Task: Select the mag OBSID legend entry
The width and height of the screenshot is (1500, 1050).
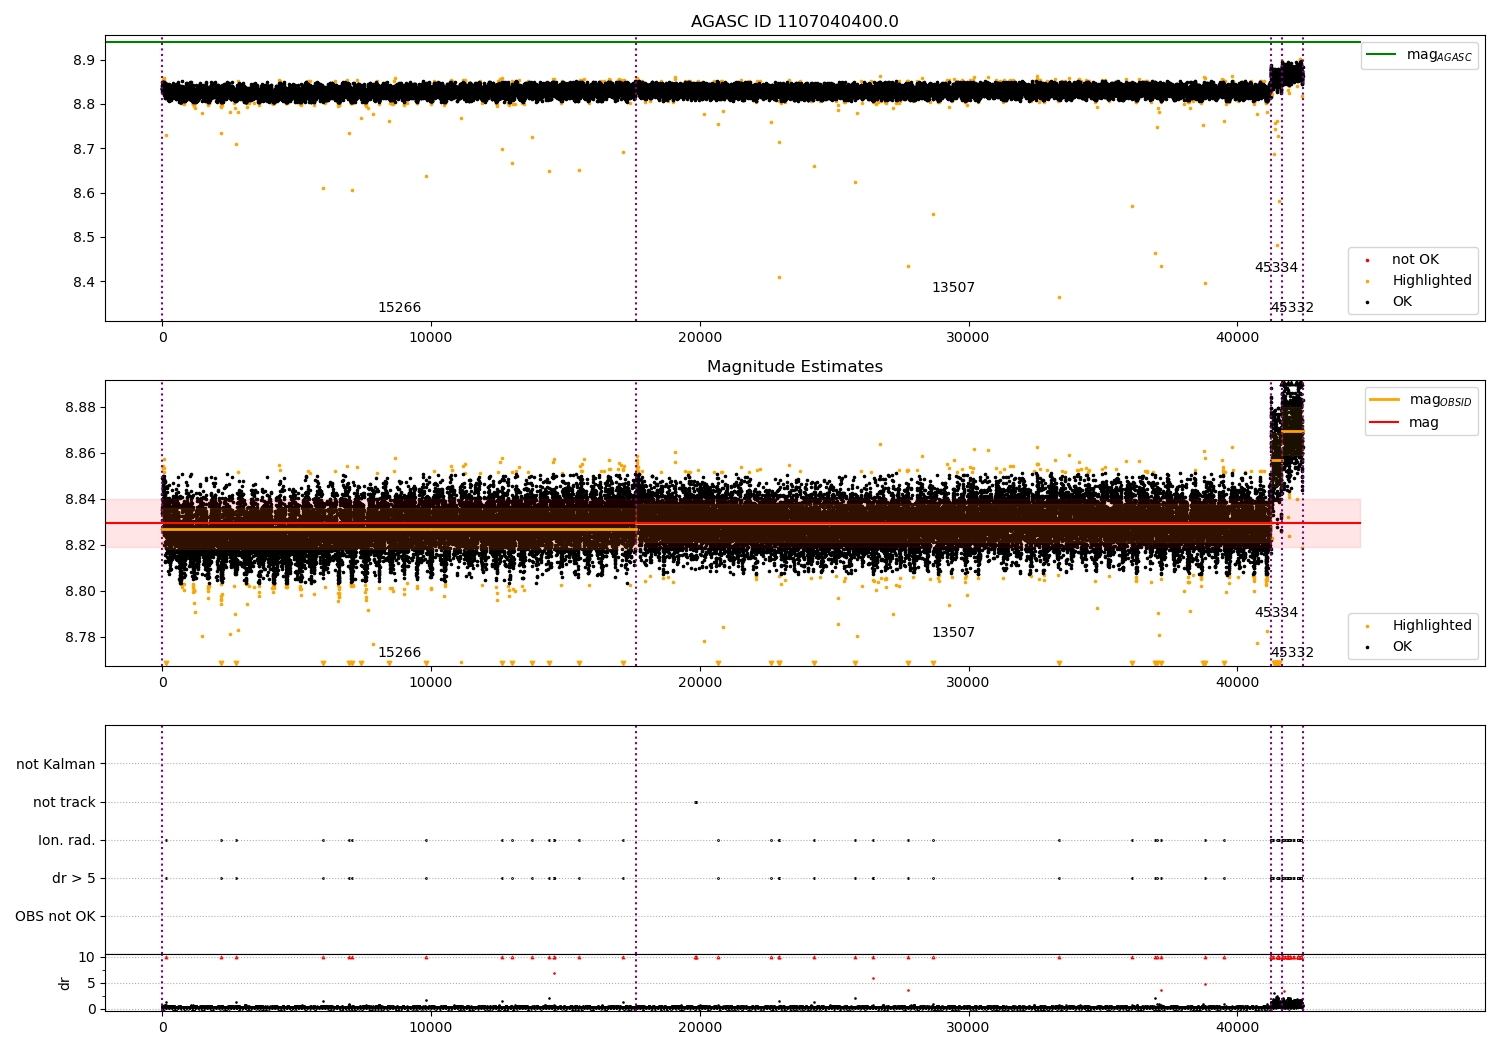Action: [1421, 400]
